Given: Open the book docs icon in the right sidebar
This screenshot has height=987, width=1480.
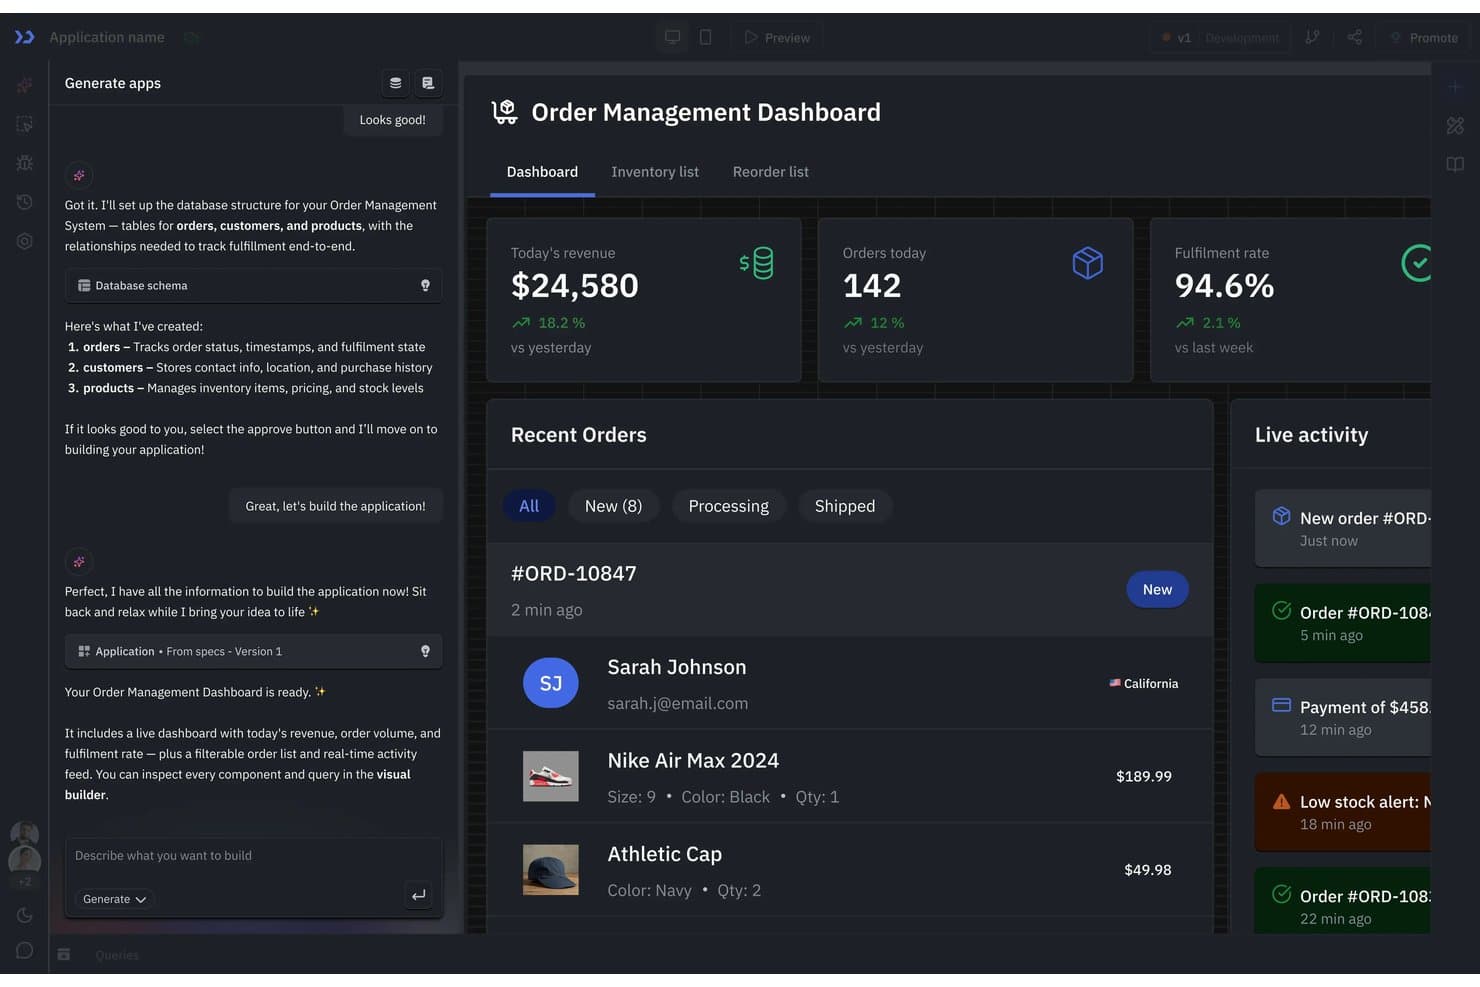Looking at the screenshot, I should (1455, 164).
